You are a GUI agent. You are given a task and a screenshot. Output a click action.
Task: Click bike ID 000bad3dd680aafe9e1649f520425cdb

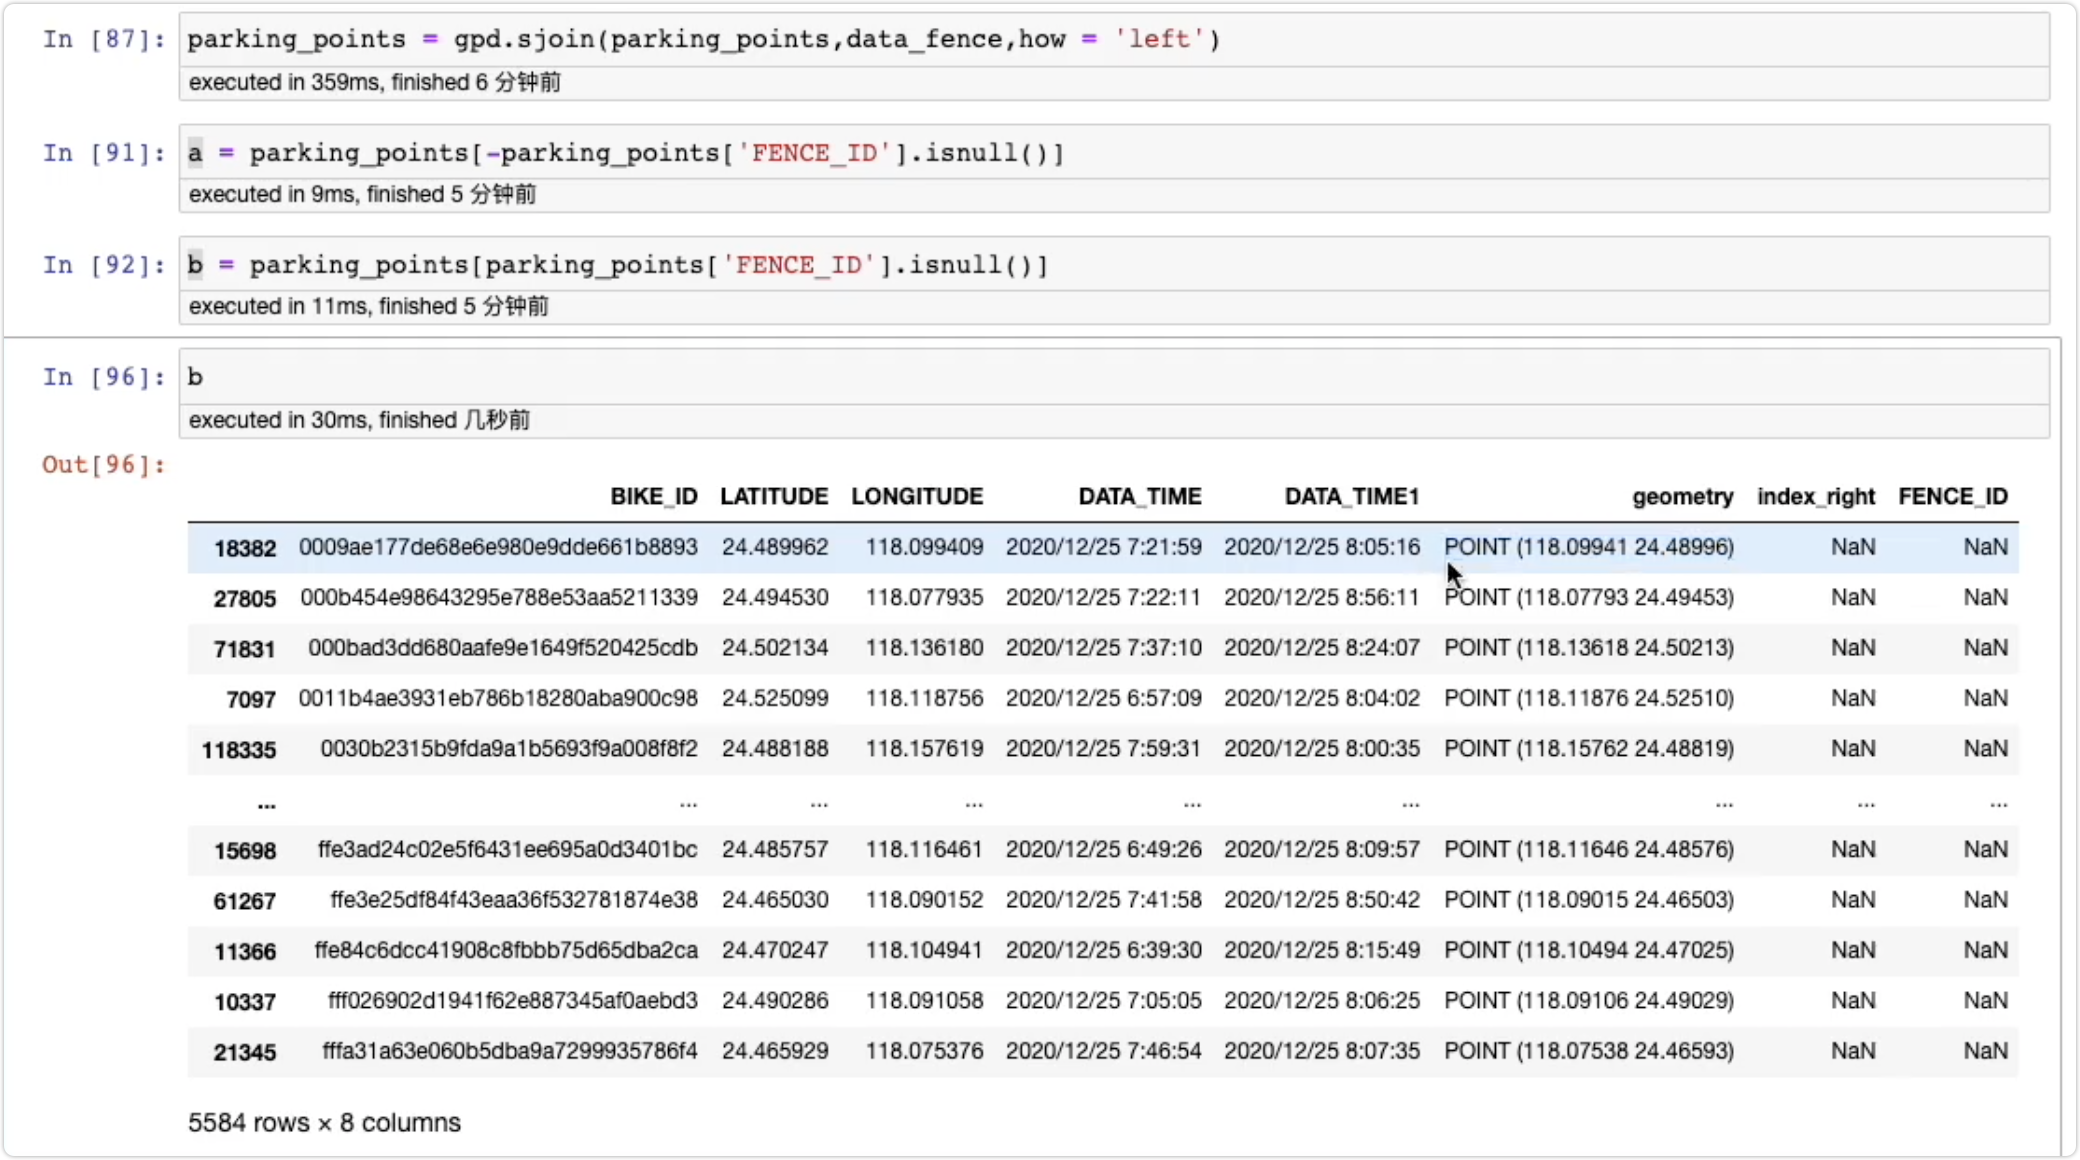[503, 648]
